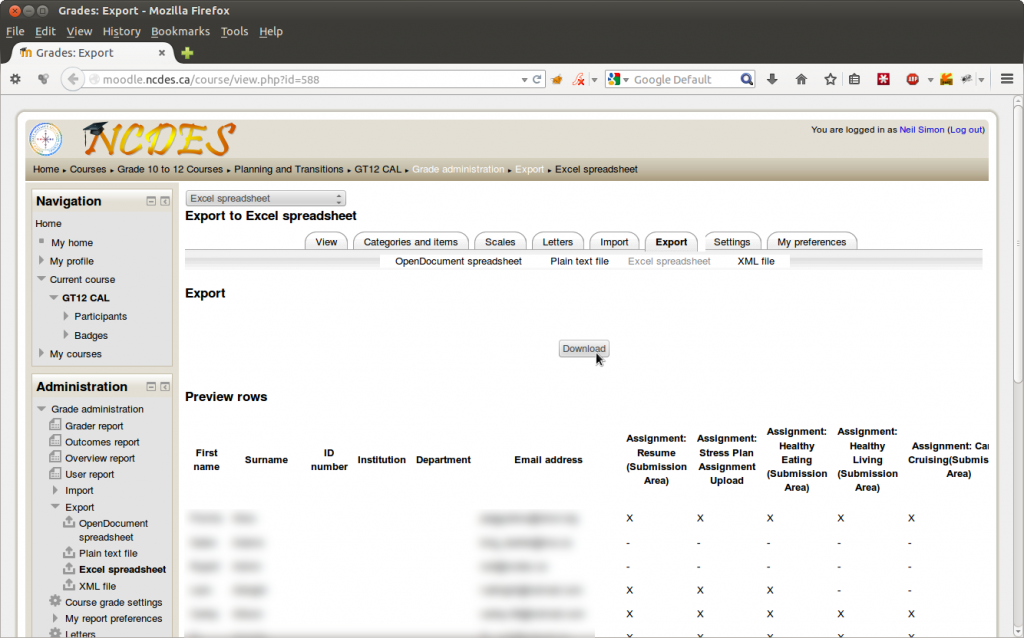
Task: Open My home in Navigation
Action: click(72, 242)
